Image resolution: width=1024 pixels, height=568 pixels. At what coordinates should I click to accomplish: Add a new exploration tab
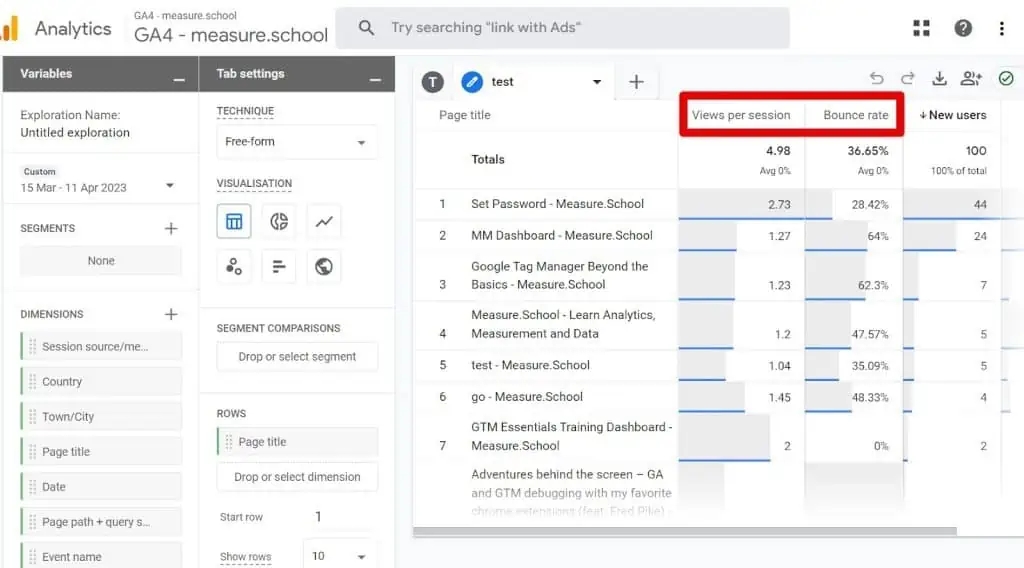coord(636,82)
